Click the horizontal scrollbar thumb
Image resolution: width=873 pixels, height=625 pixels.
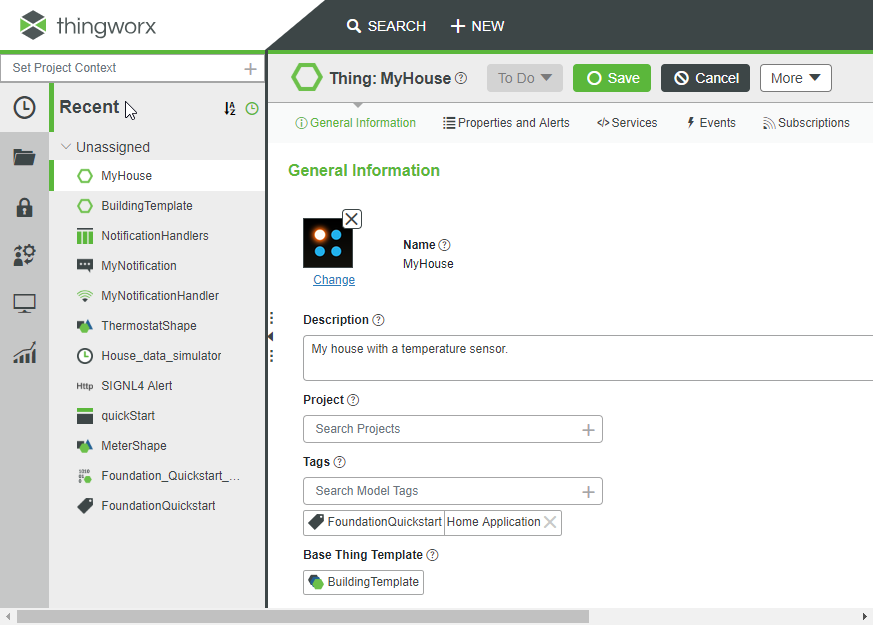(x=303, y=617)
